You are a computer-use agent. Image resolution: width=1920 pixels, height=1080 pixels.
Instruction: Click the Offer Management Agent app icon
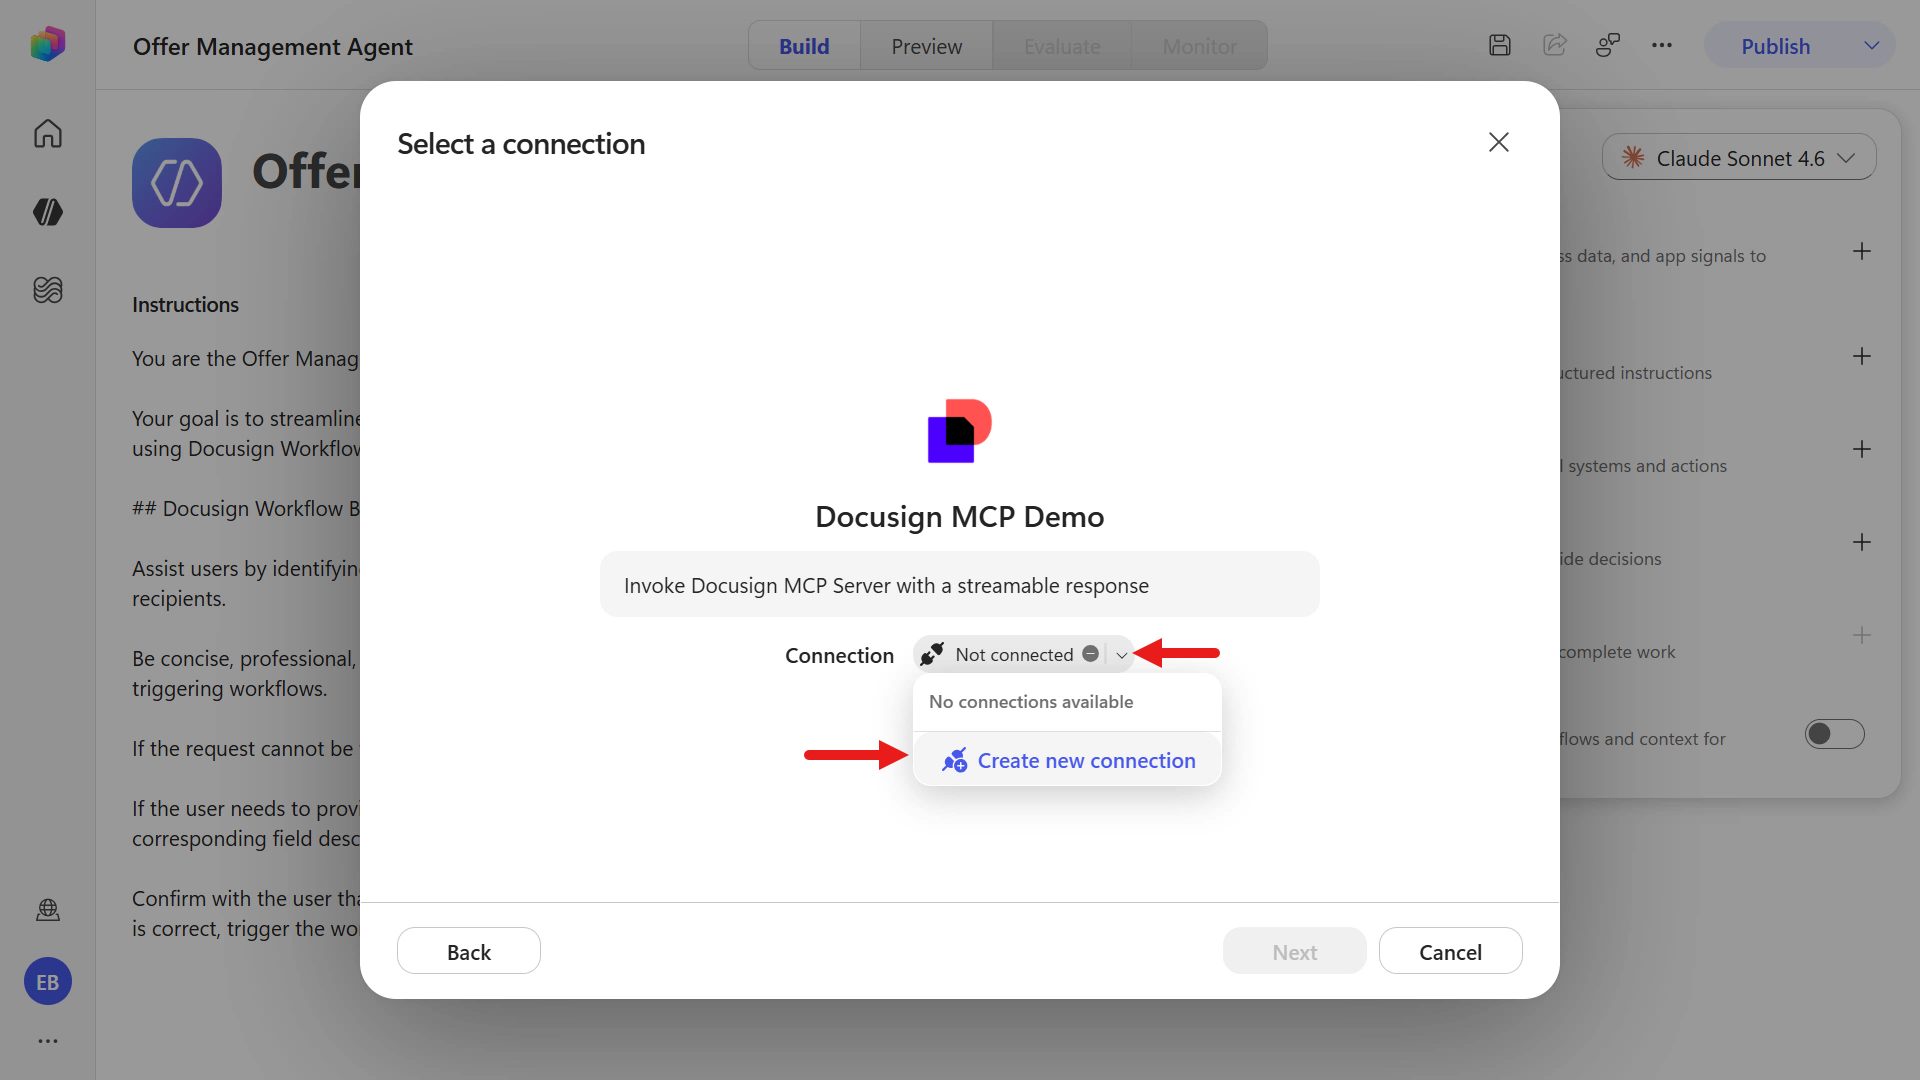tap(177, 183)
